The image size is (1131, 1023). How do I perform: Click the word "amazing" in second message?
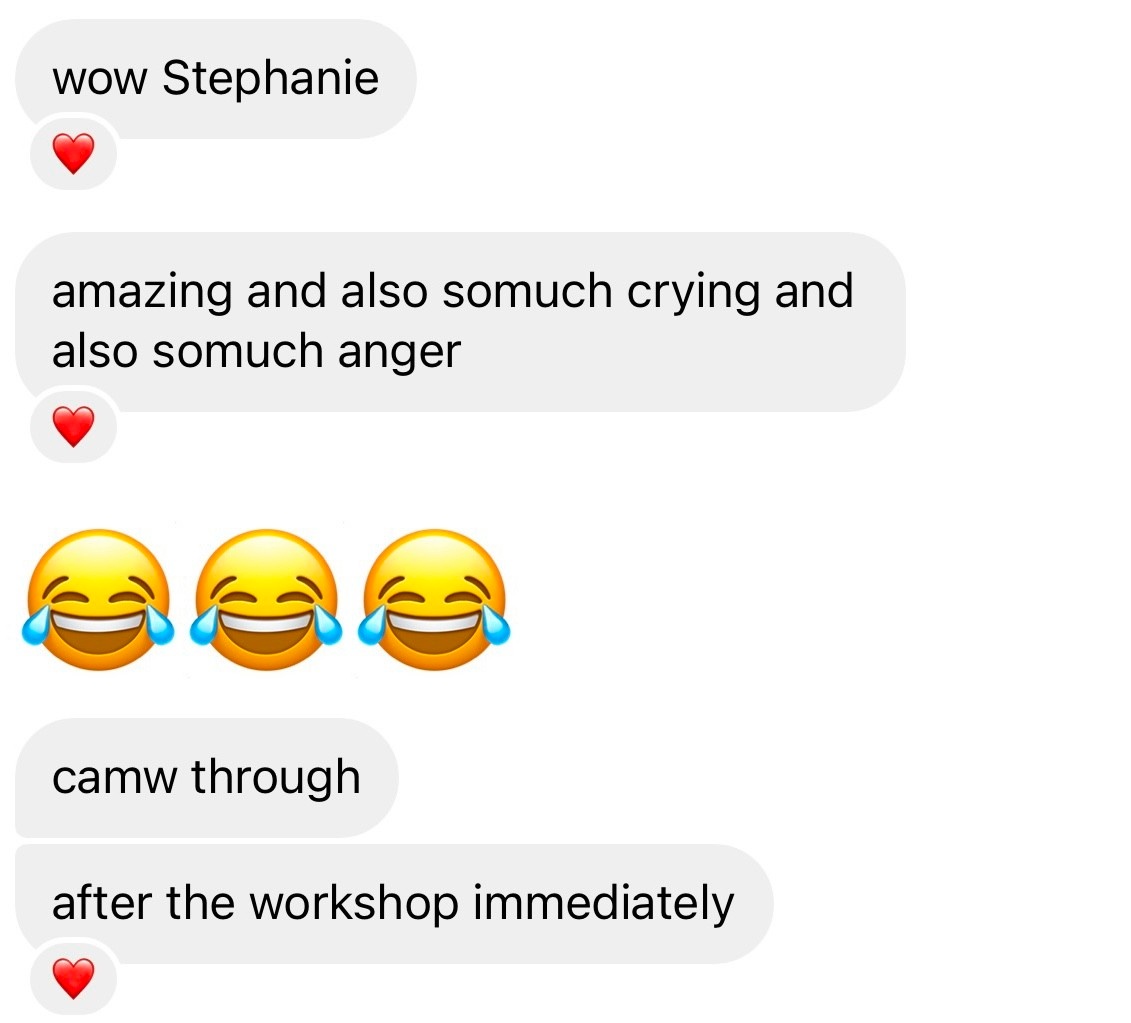point(142,292)
